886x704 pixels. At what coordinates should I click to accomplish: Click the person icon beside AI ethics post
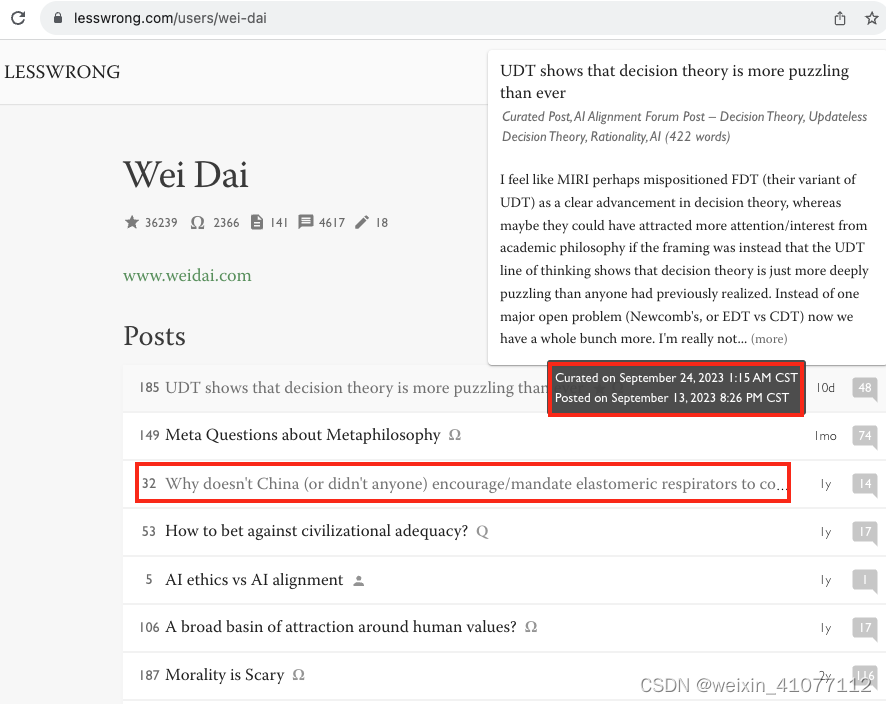(x=359, y=581)
